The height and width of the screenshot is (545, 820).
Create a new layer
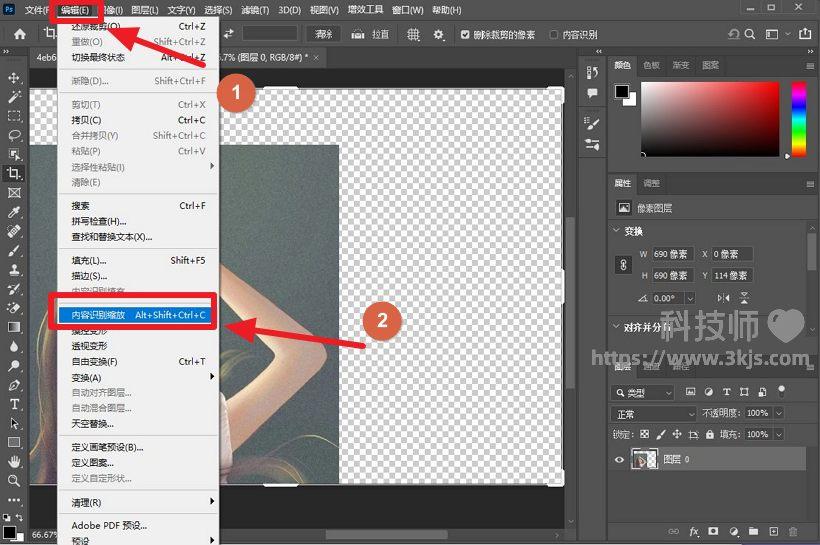[773, 531]
